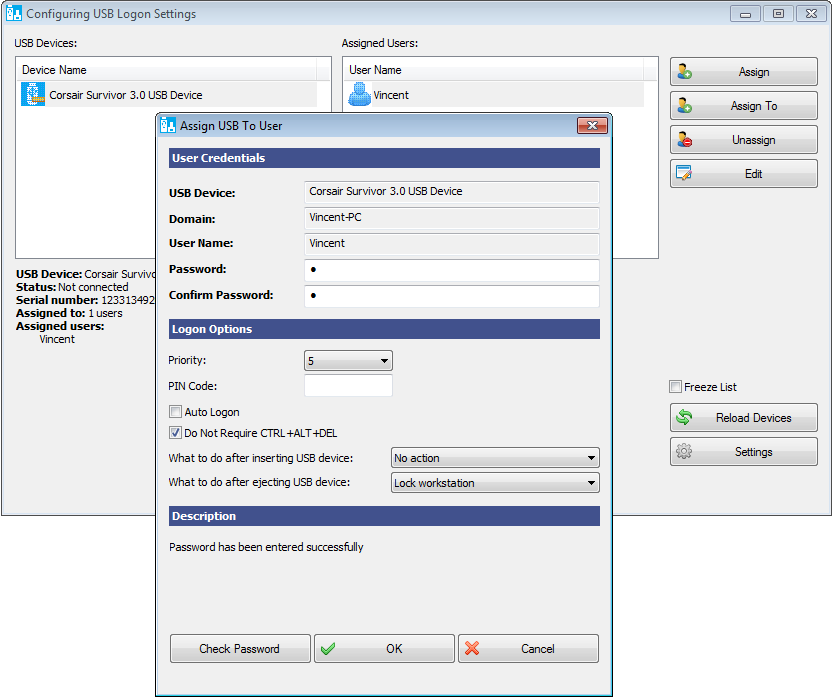
Task: Select the Vincent user icon
Action: click(359, 95)
